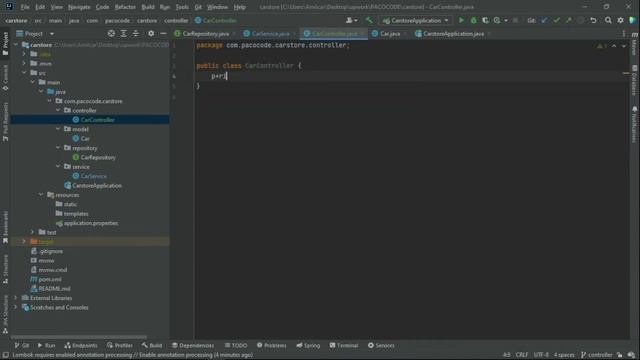Push commits with the Git push arrow
Screen dimensions: 640x360
coord(568,20)
